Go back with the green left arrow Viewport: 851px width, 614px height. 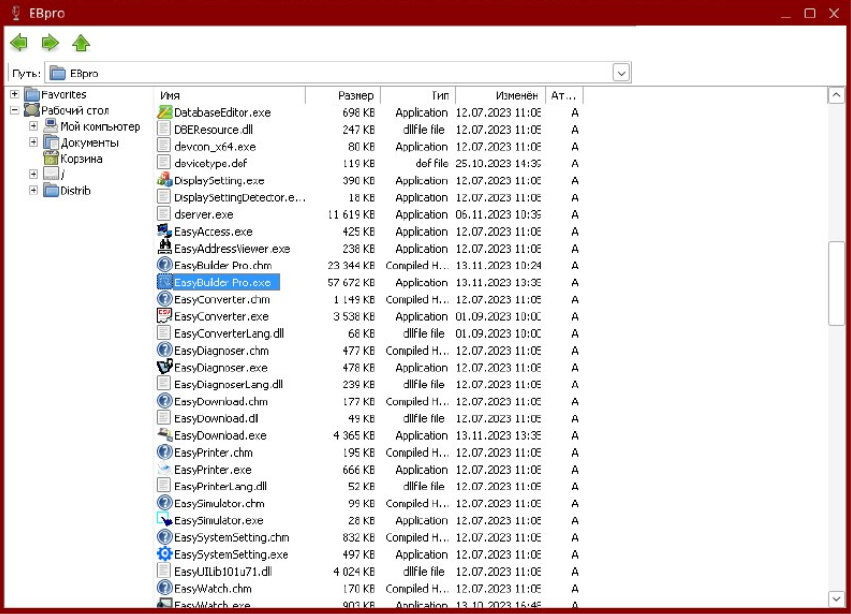(19, 42)
